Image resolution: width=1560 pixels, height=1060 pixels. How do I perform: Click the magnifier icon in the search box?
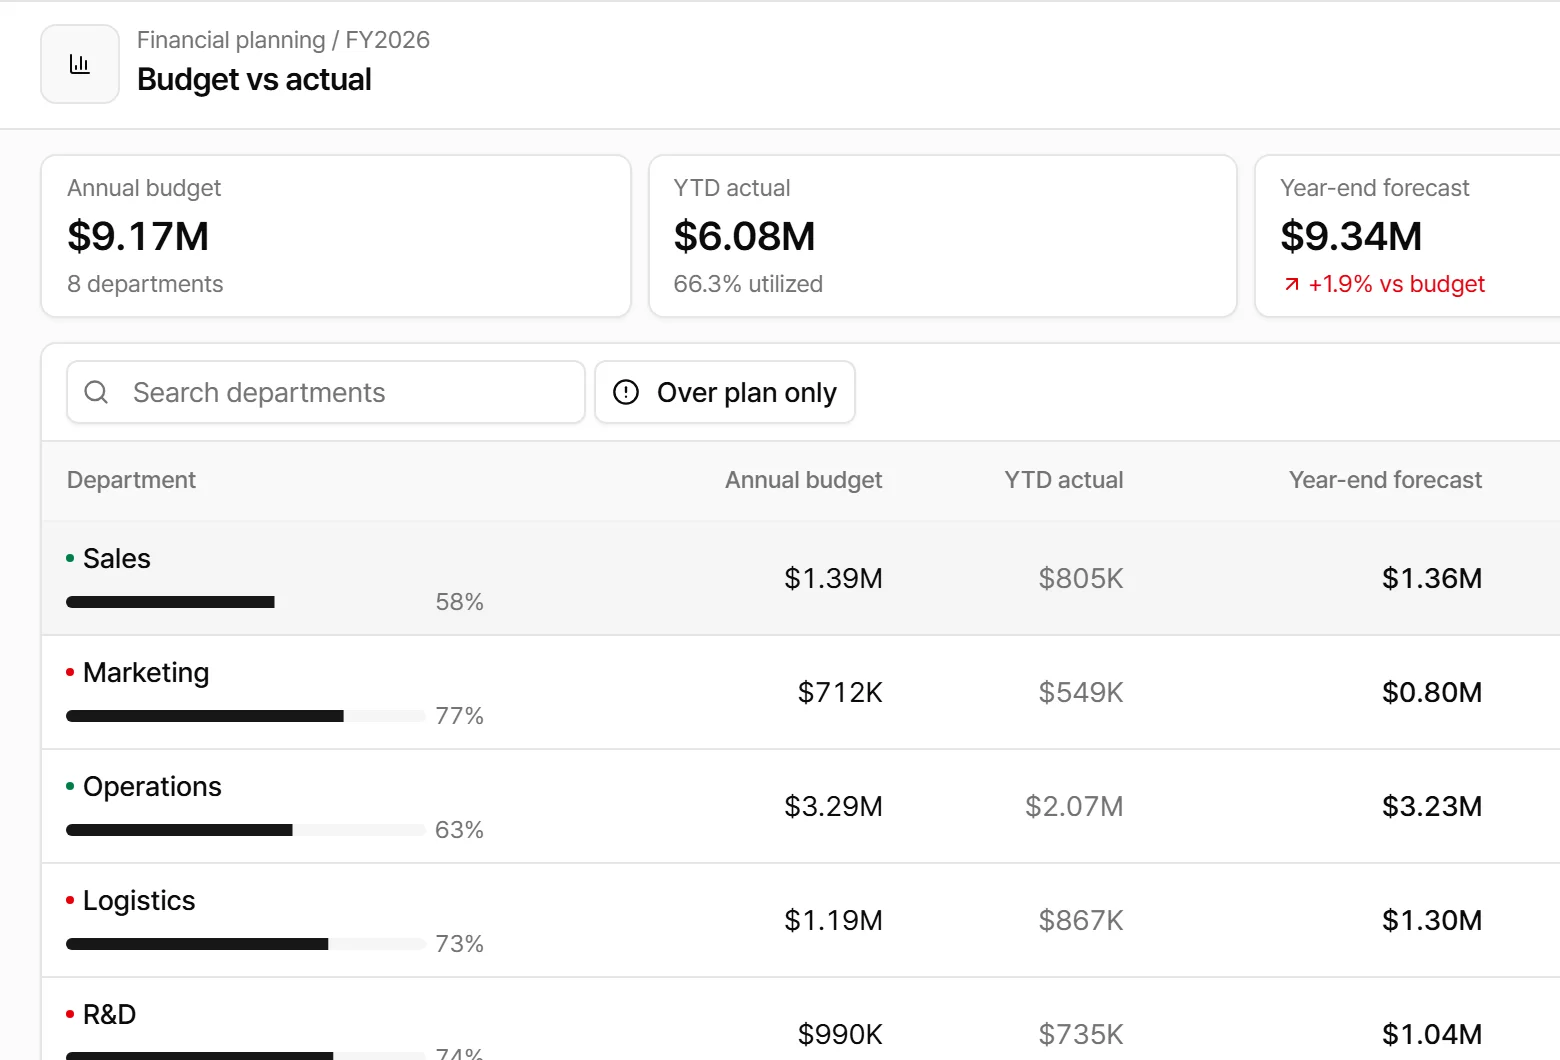[96, 392]
